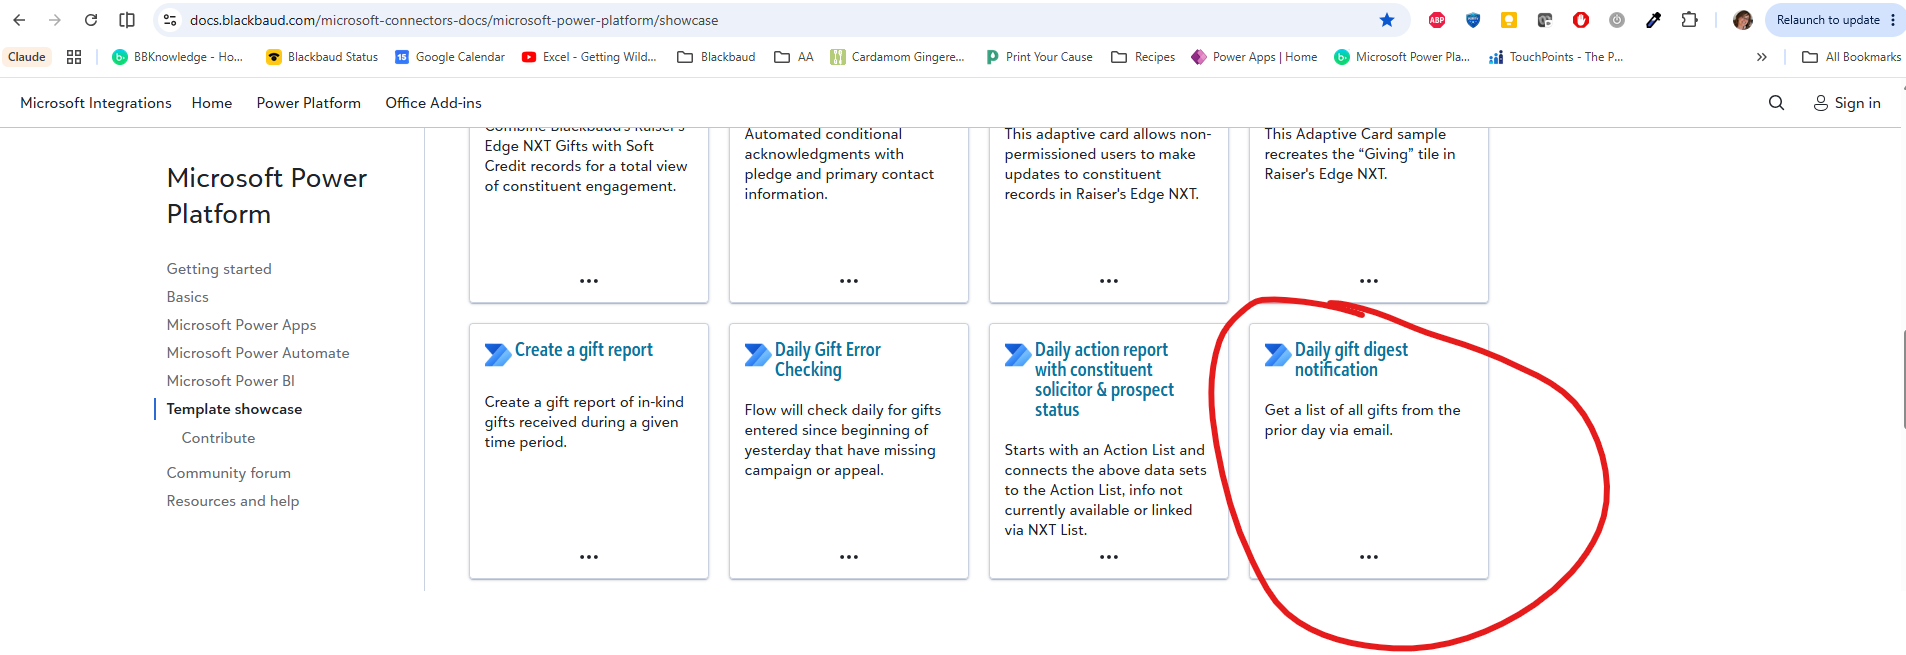The width and height of the screenshot is (1906, 655).
Task: Click the bookmark star icon
Action: 1387,20
